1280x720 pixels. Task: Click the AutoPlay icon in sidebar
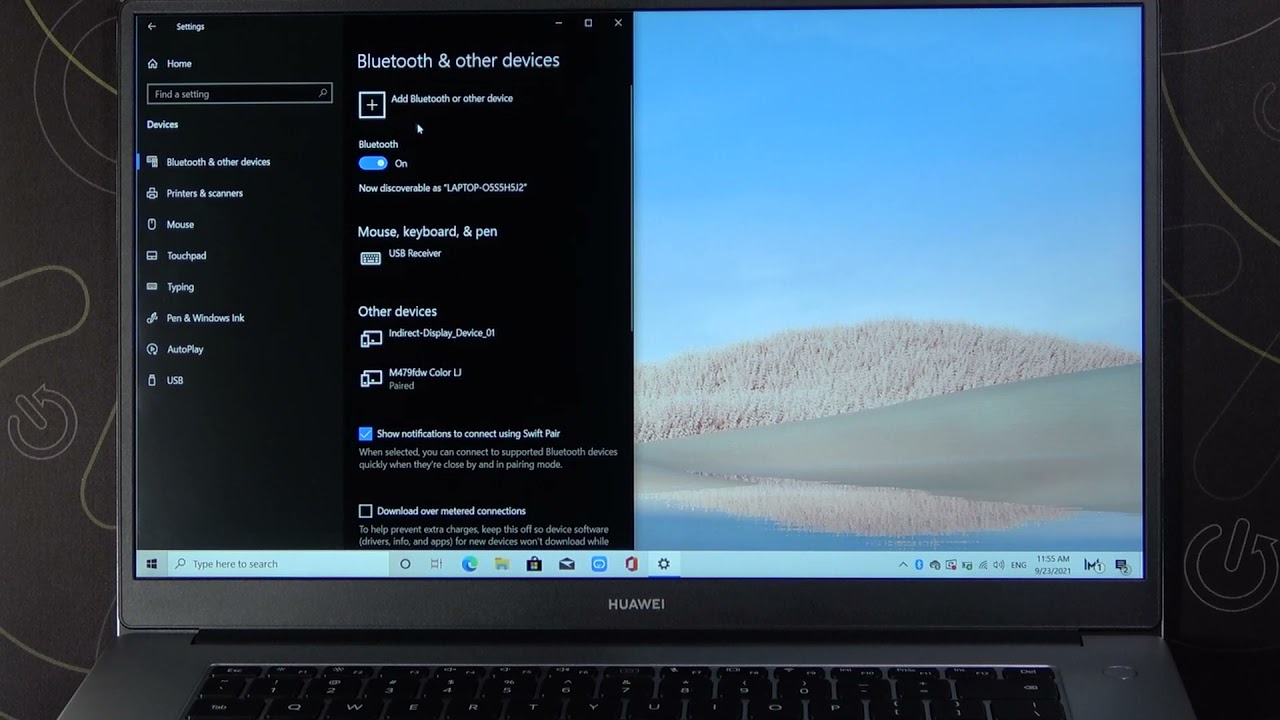[x=152, y=349]
